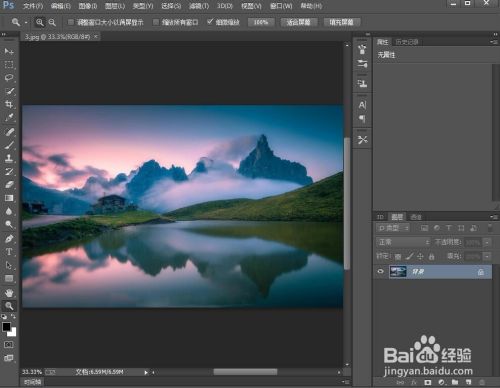The image size is (500, 388).
Task: Toggle shape layer filter
Action: click(x=461, y=228)
